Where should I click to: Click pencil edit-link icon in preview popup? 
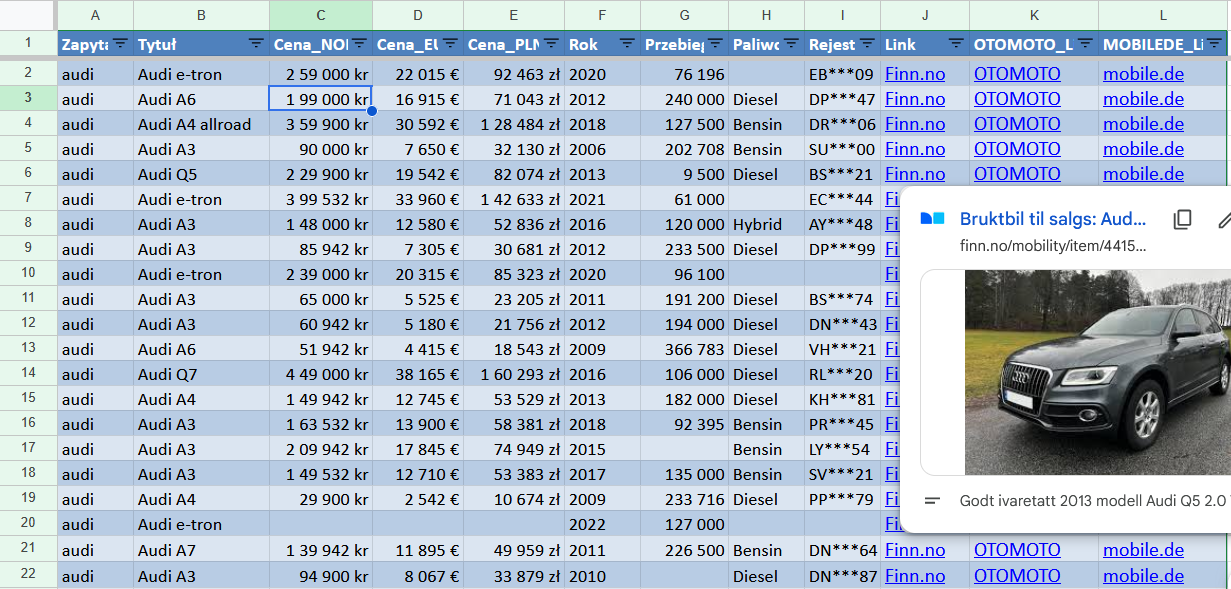click(1224, 219)
